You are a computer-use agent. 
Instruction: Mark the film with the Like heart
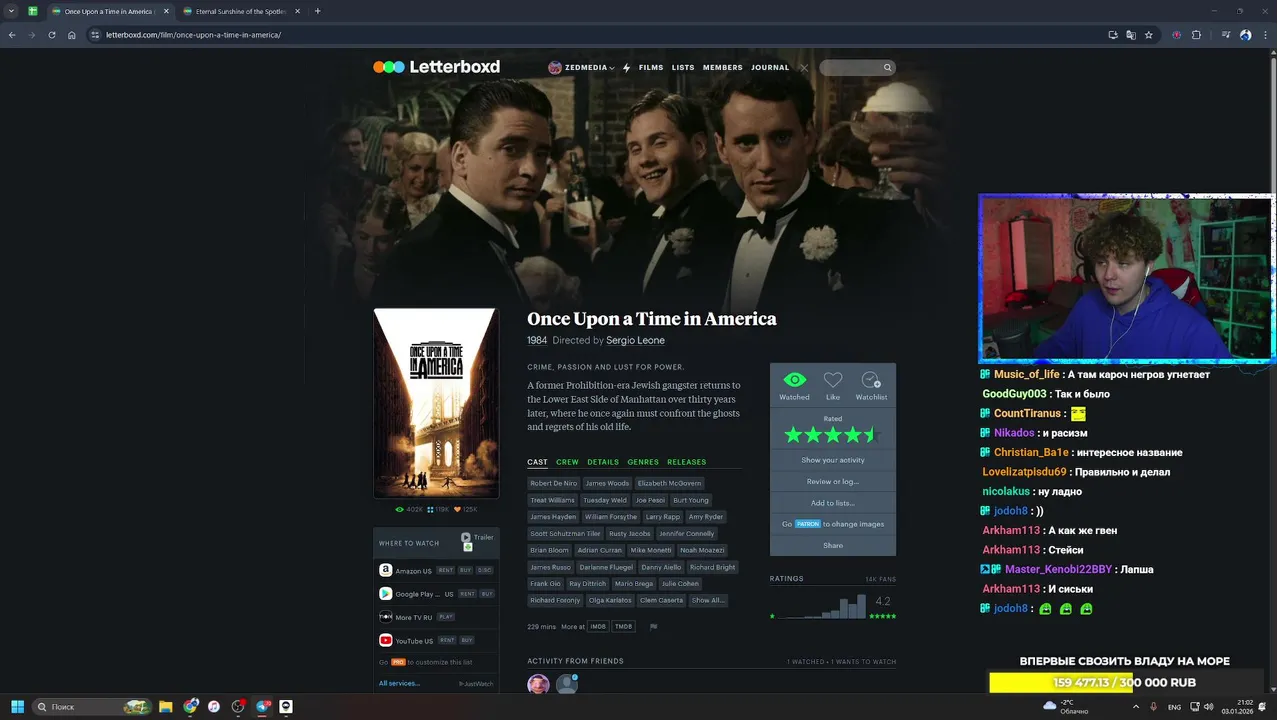pos(833,380)
